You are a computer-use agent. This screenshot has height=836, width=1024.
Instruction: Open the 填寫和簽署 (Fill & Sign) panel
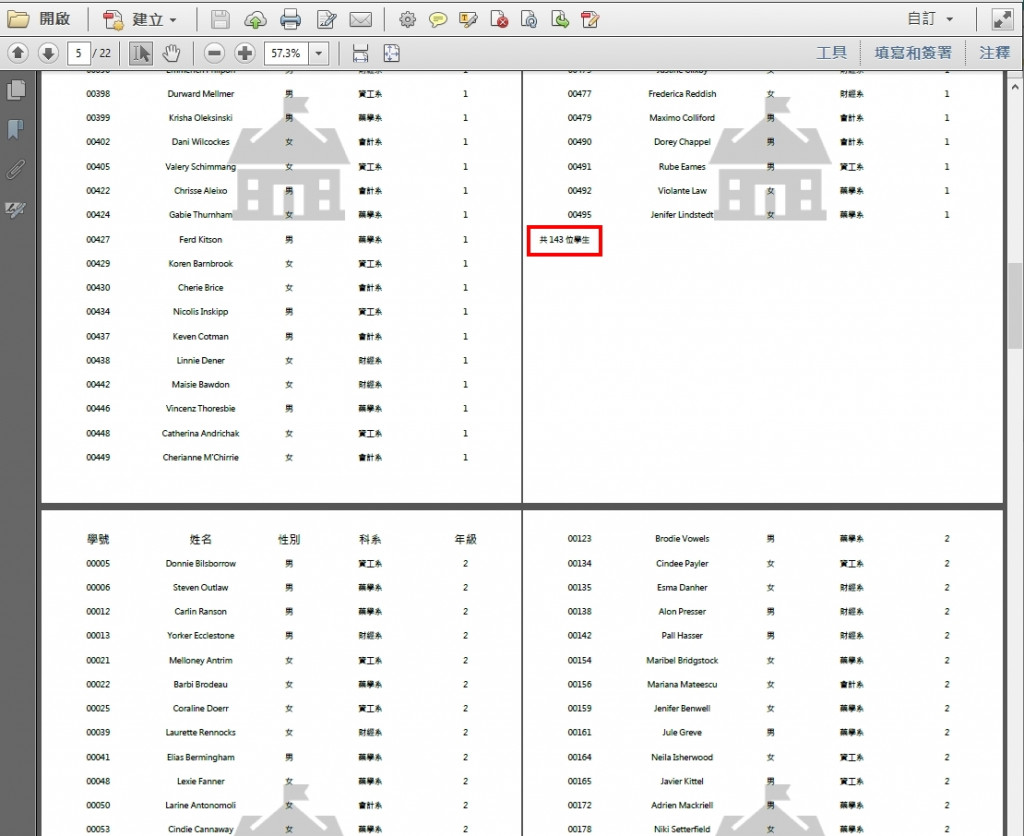(x=913, y=52)
